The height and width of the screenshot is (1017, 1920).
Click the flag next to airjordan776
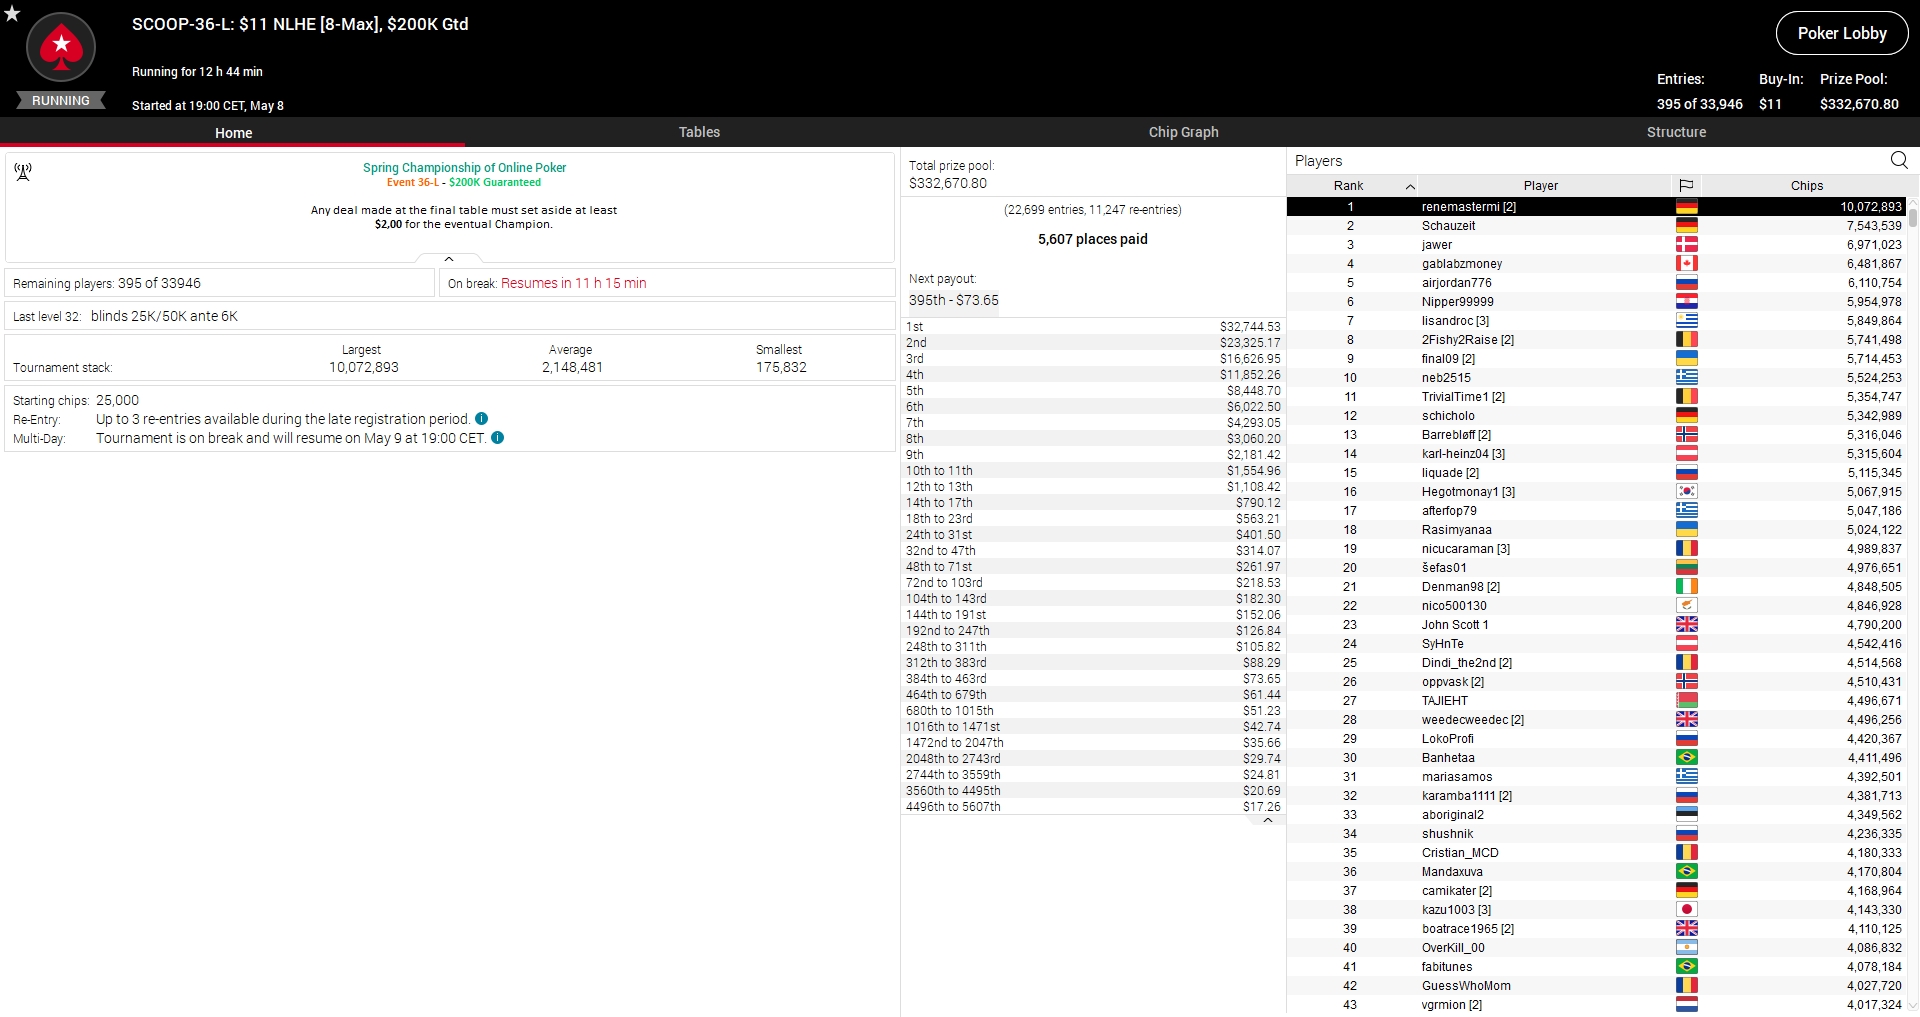pos(1686,283)
